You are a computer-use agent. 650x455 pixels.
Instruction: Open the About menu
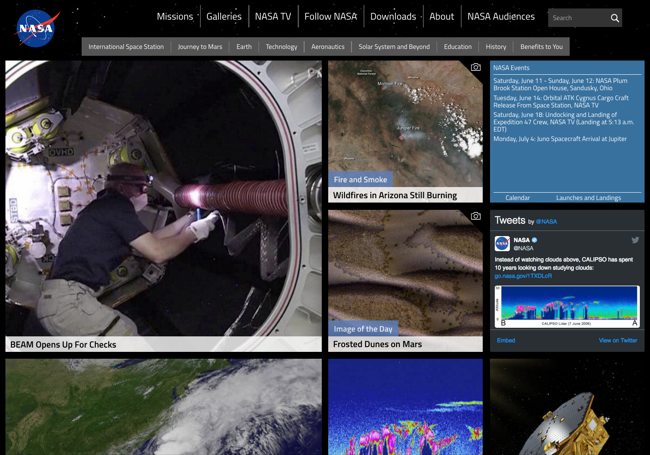(441, 17)
